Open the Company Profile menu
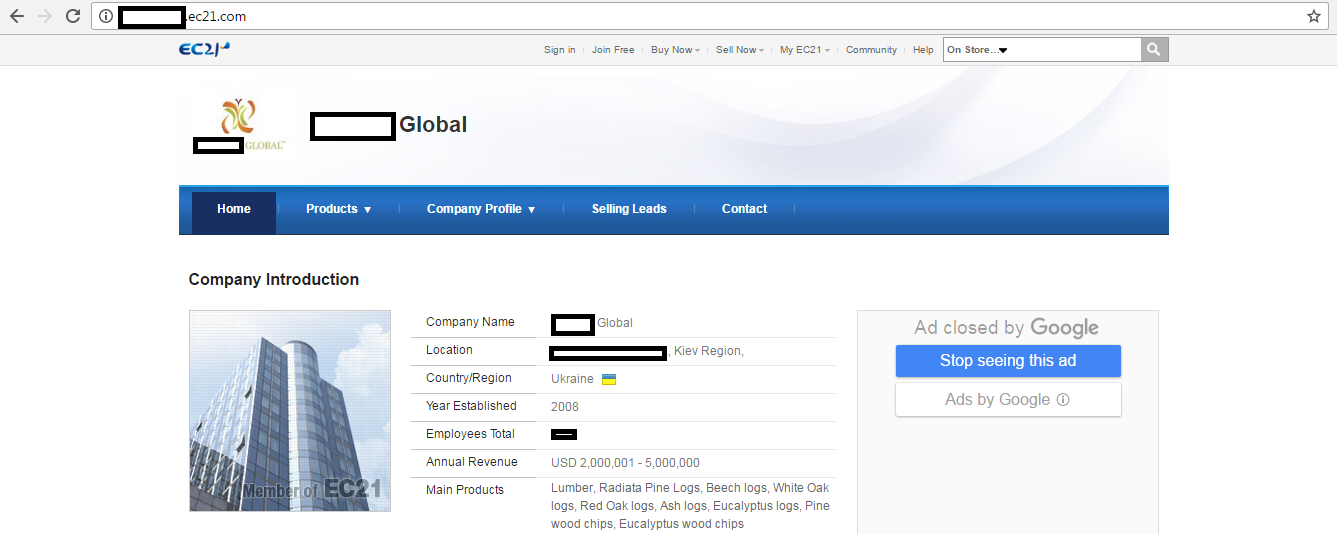The width and height of the screenshot is (1337, 543). pos(480,209)
